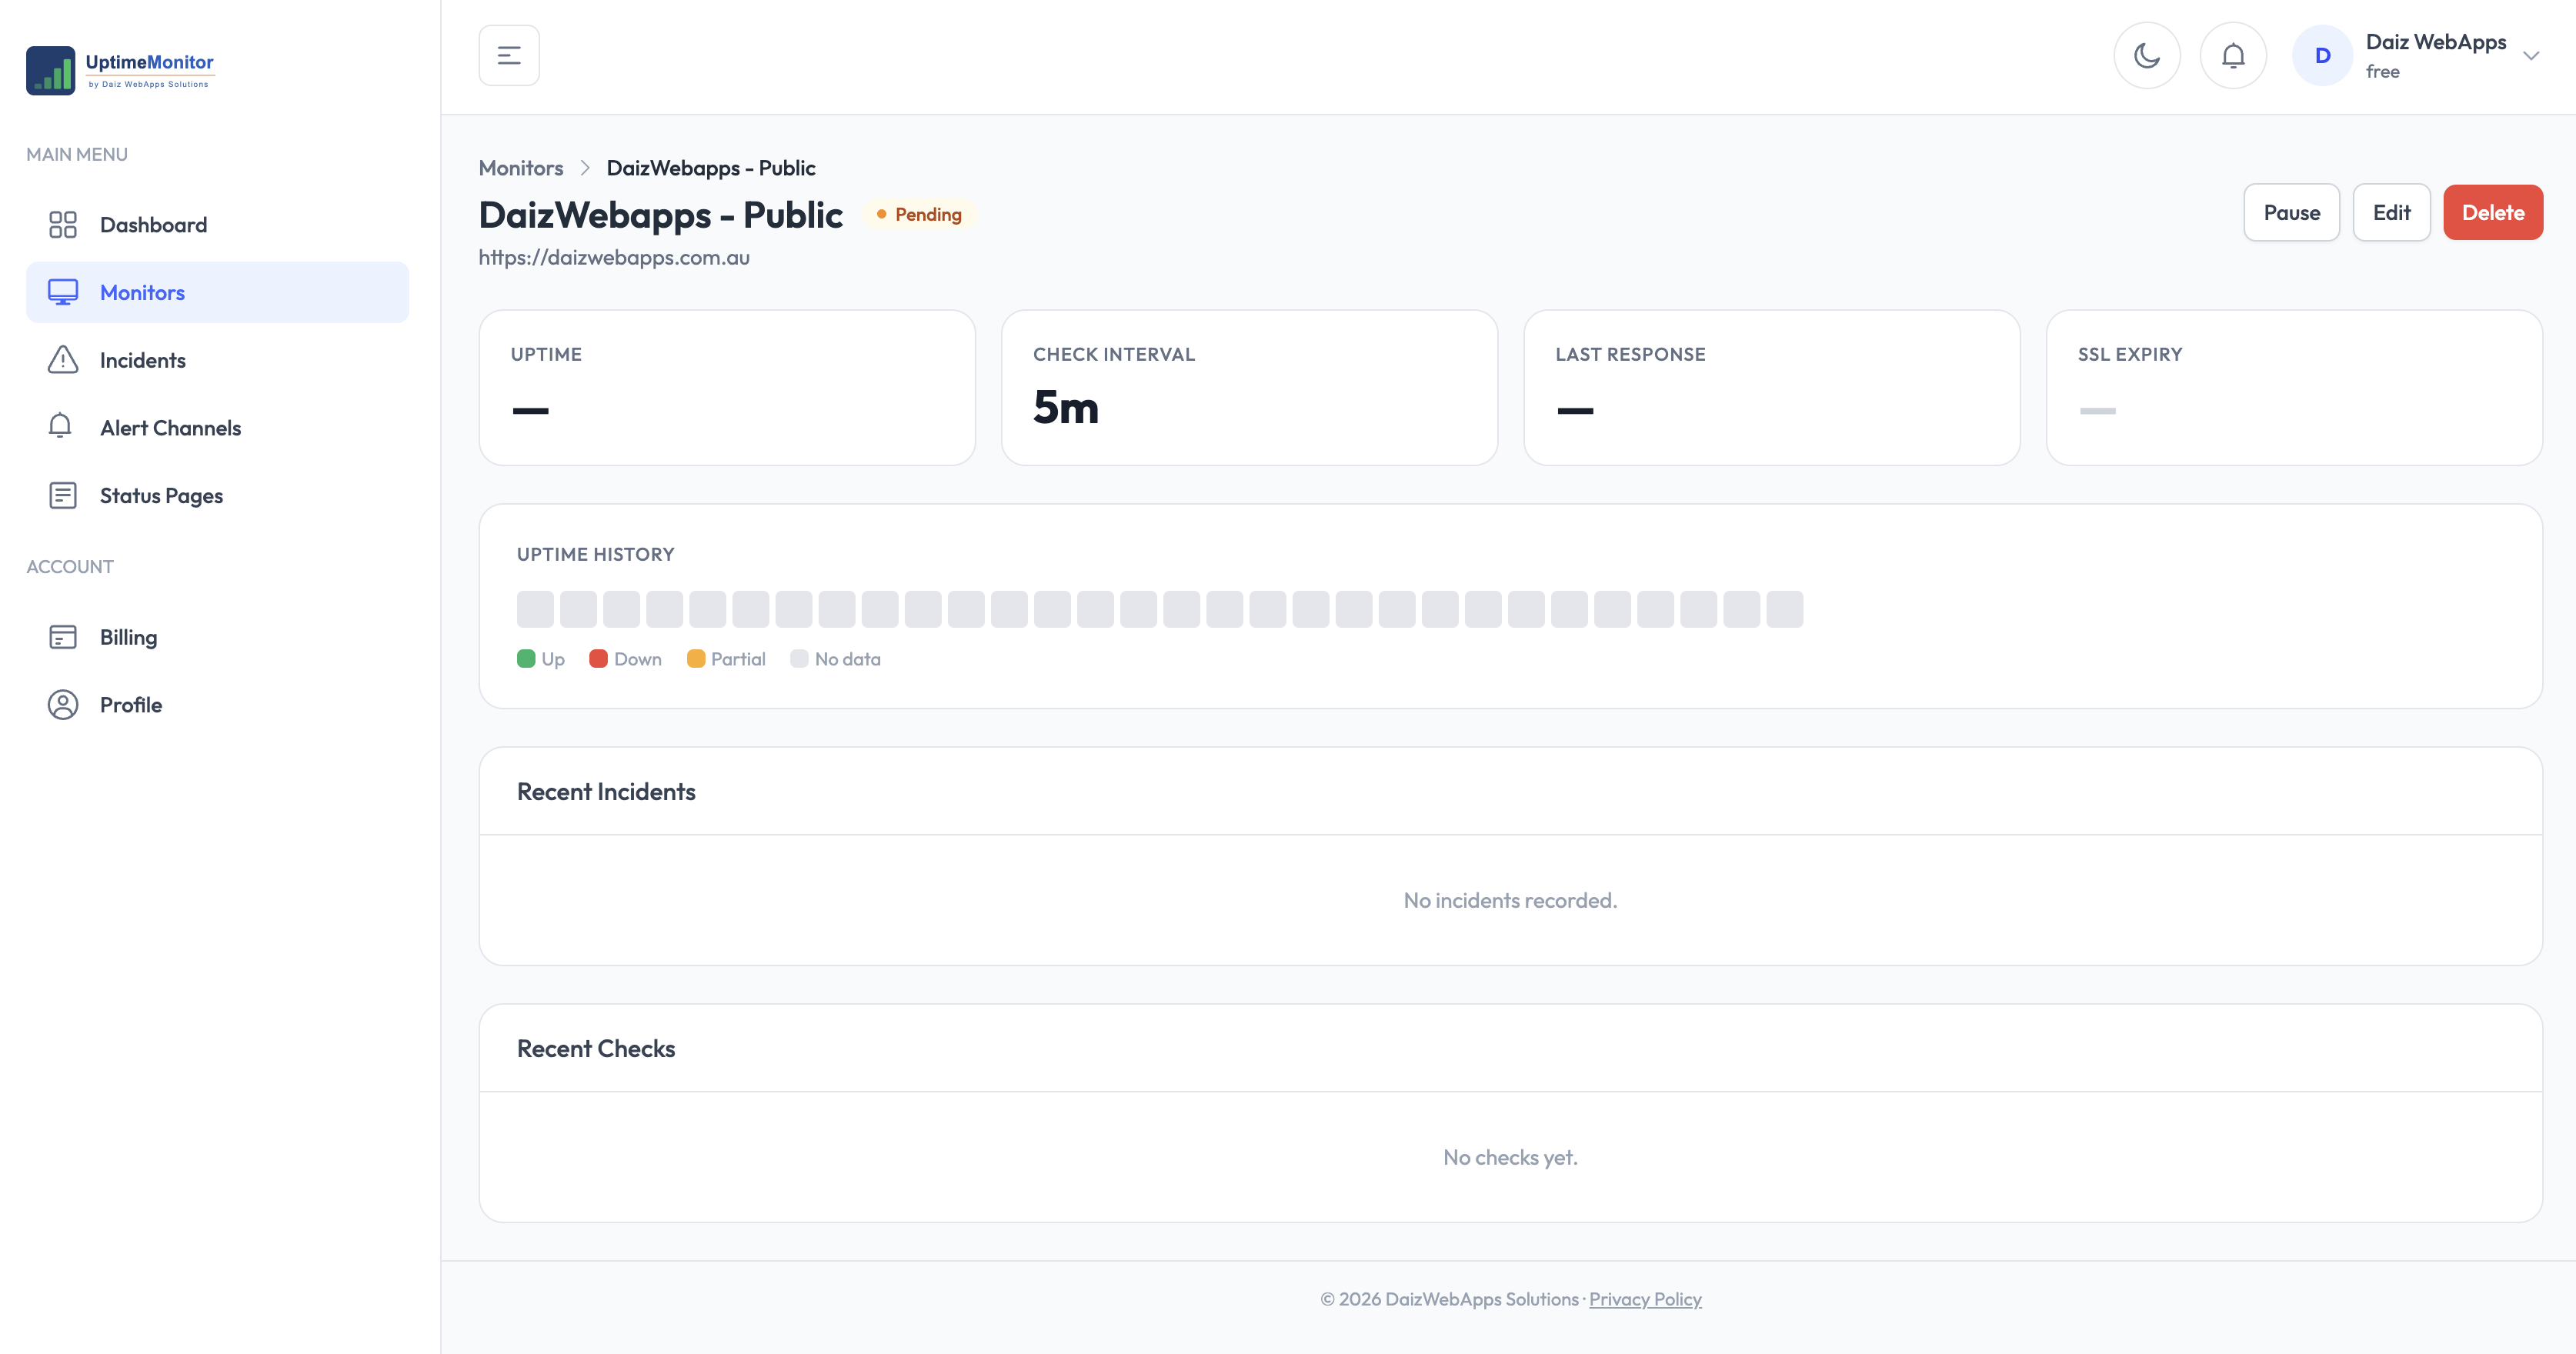2576x1354 pixels.
Task: Click 'No checks yet.' text
Action: pos(1510,1157)
